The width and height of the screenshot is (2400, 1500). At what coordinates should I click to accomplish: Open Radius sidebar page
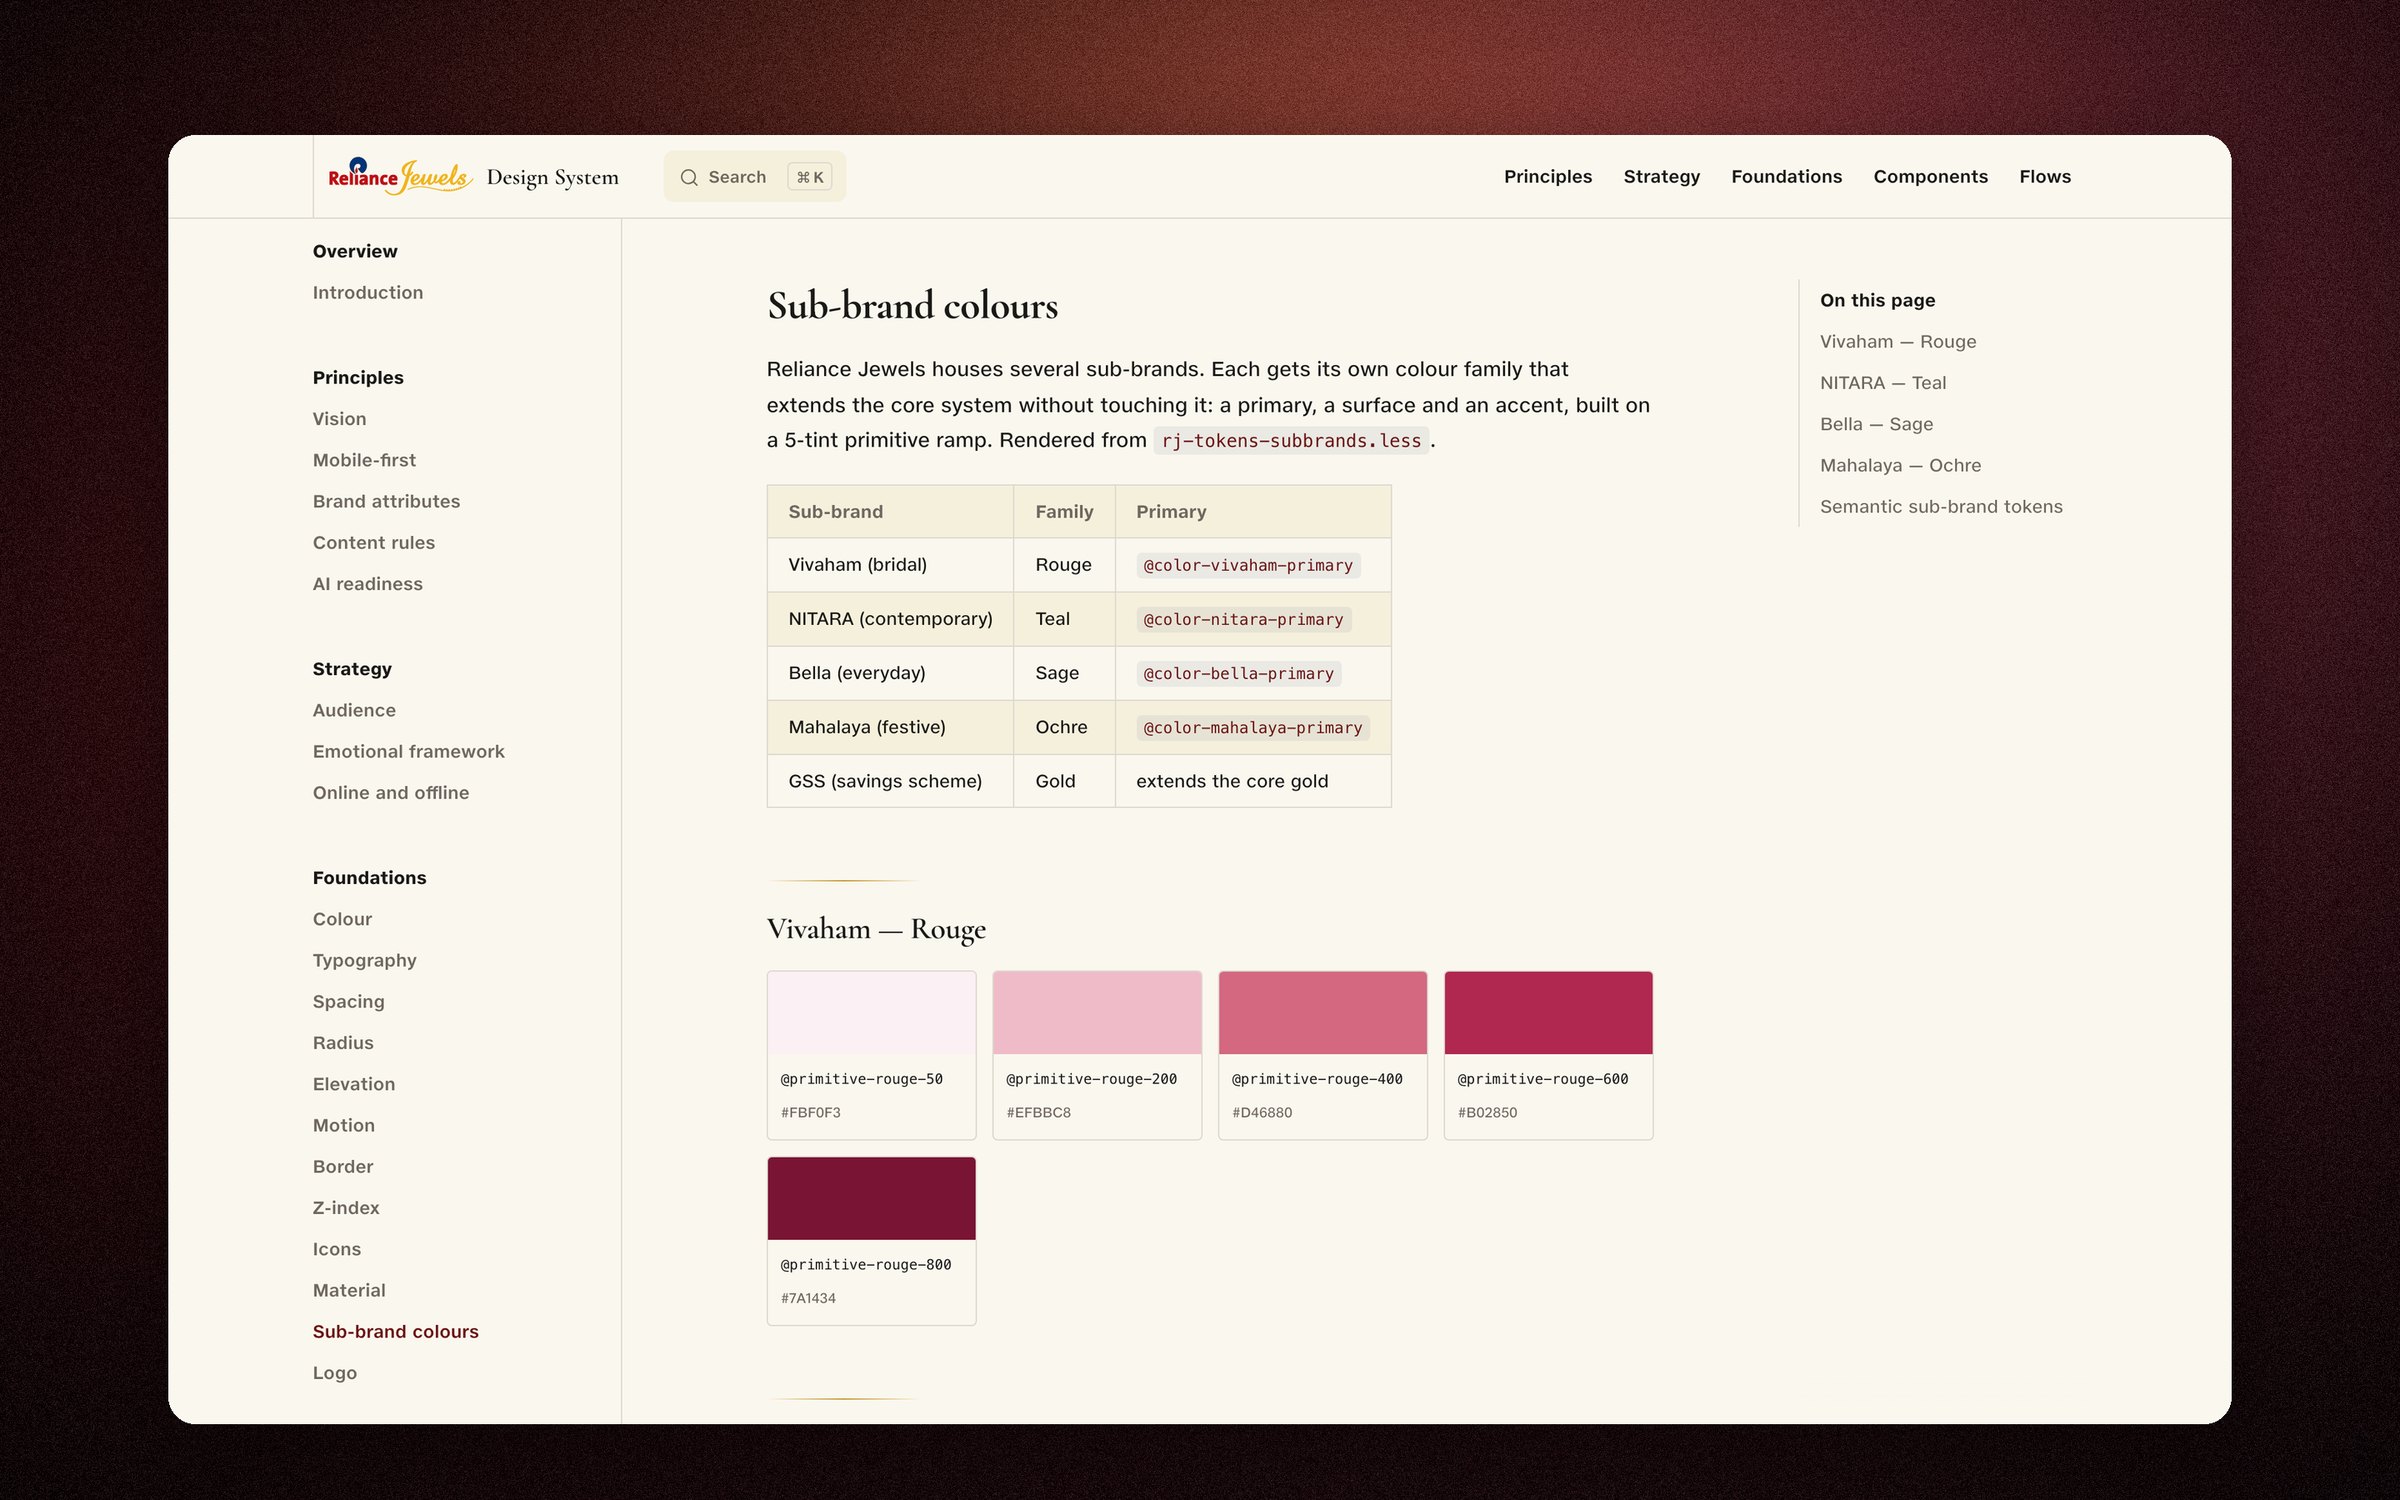(343, 1042)
